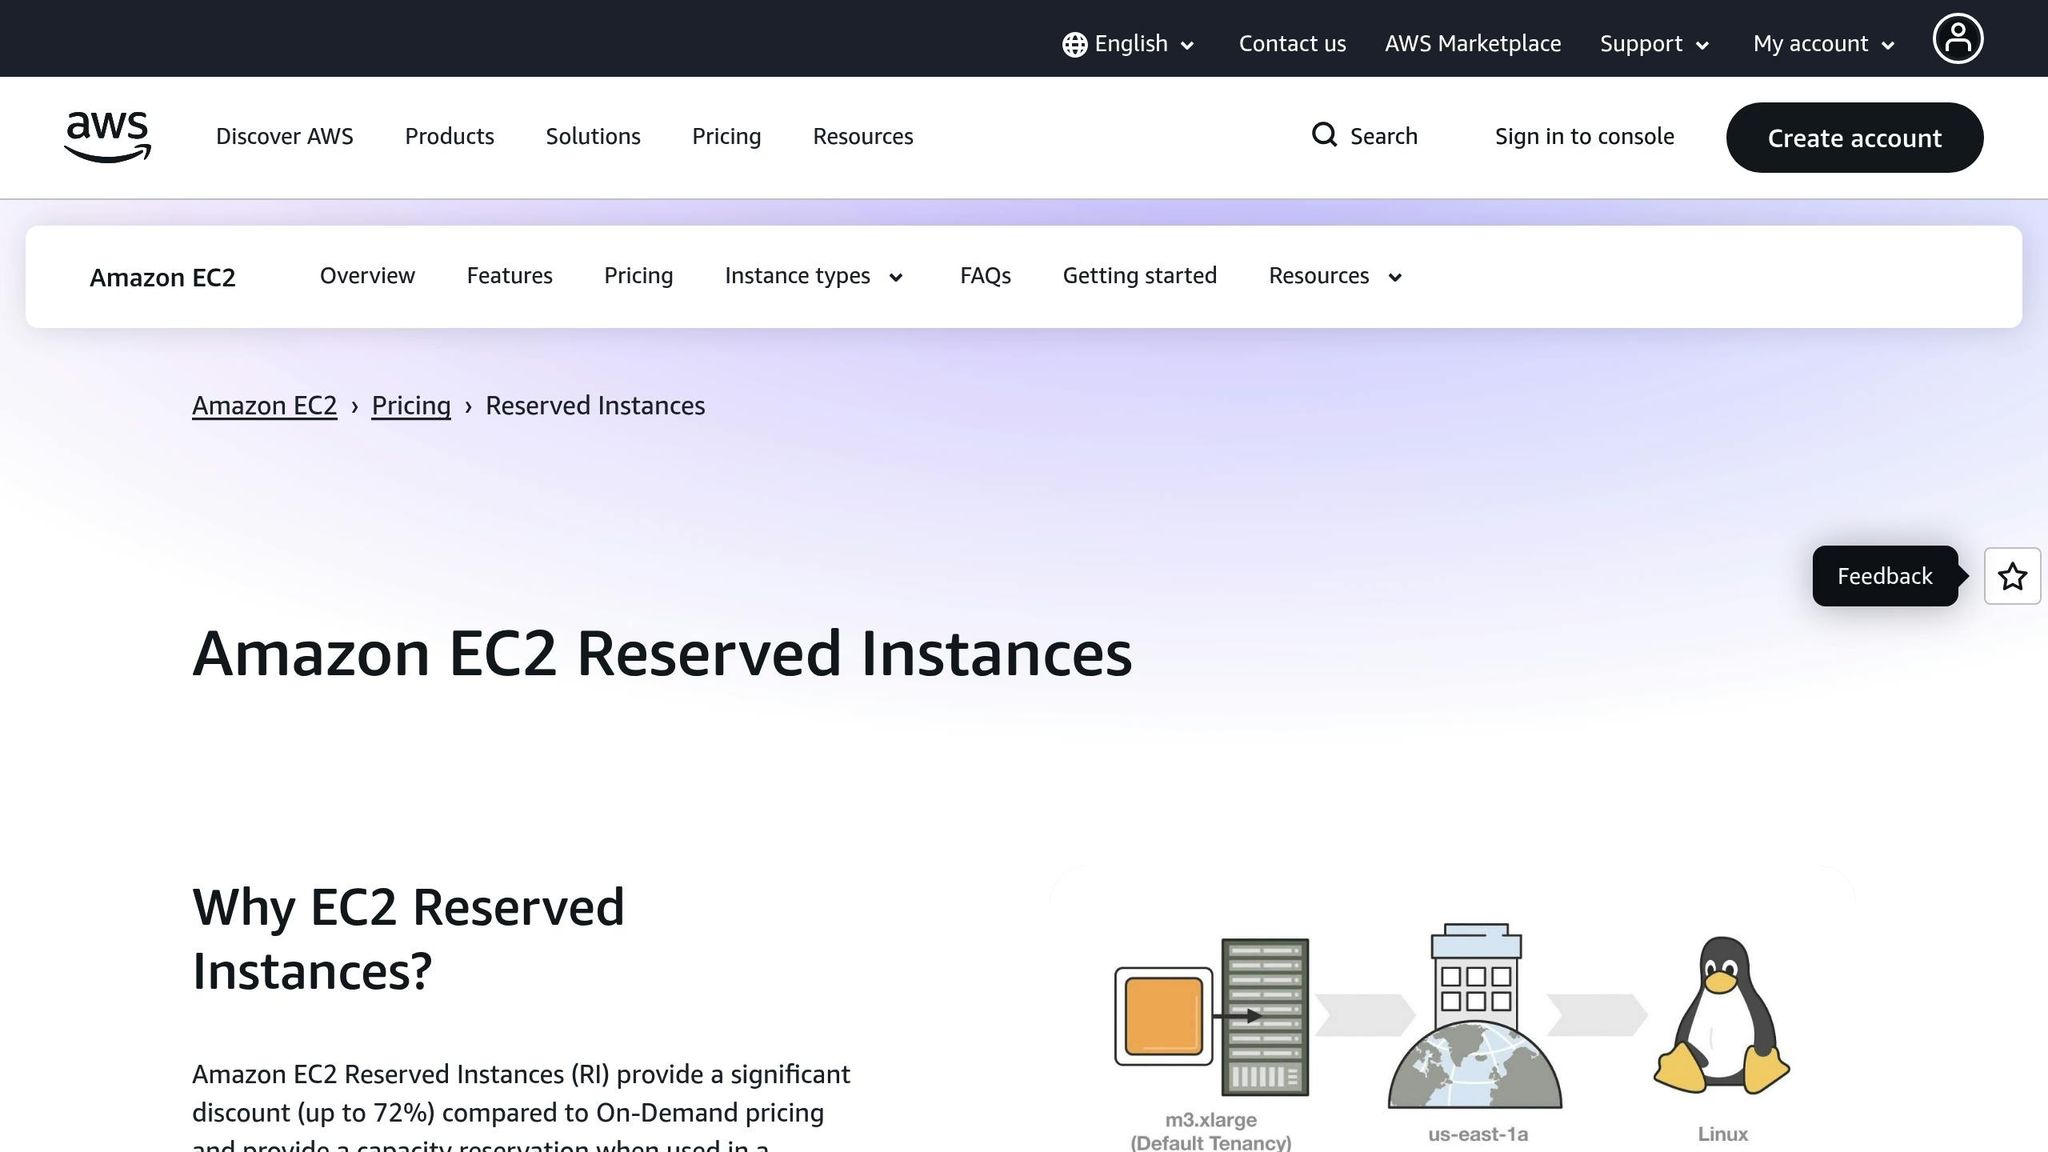Screen dimensions: 2048x1152
Task: Open the Products menu
Action: pyautogui.click(x=449, y=136)
